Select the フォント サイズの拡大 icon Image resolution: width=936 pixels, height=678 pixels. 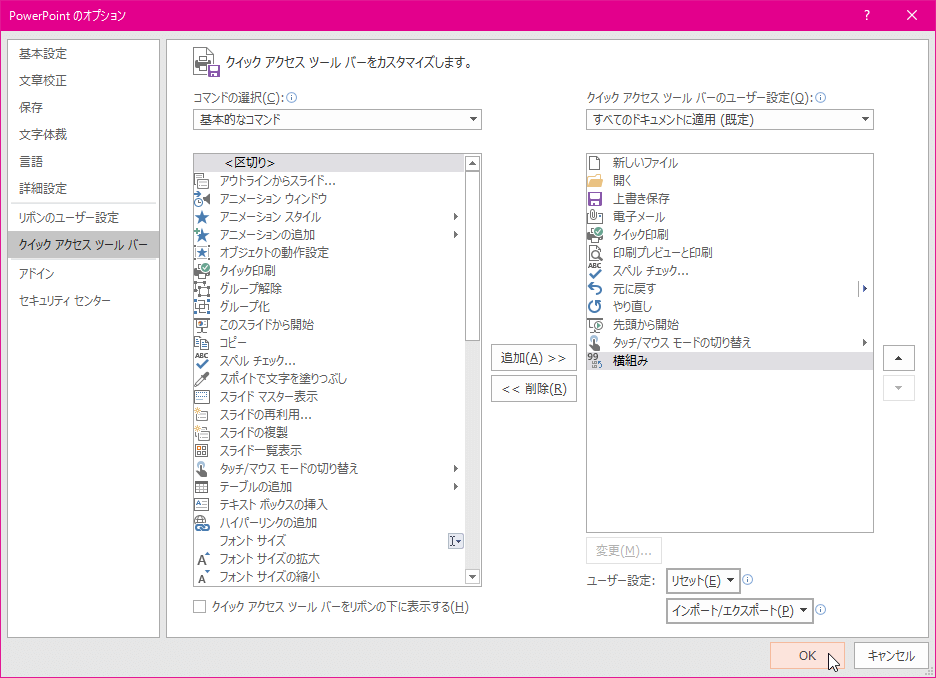tap(202, 559)
